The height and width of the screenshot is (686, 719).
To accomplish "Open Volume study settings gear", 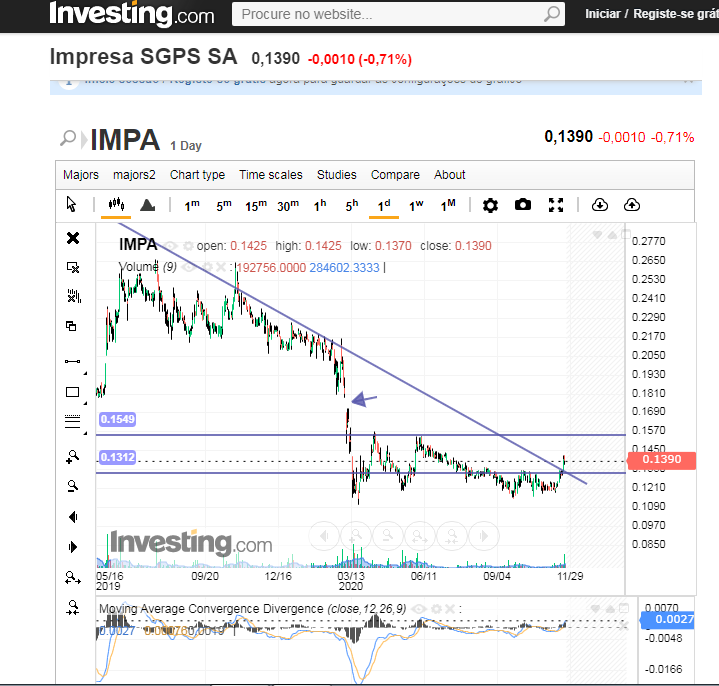I will click(207, 267).
